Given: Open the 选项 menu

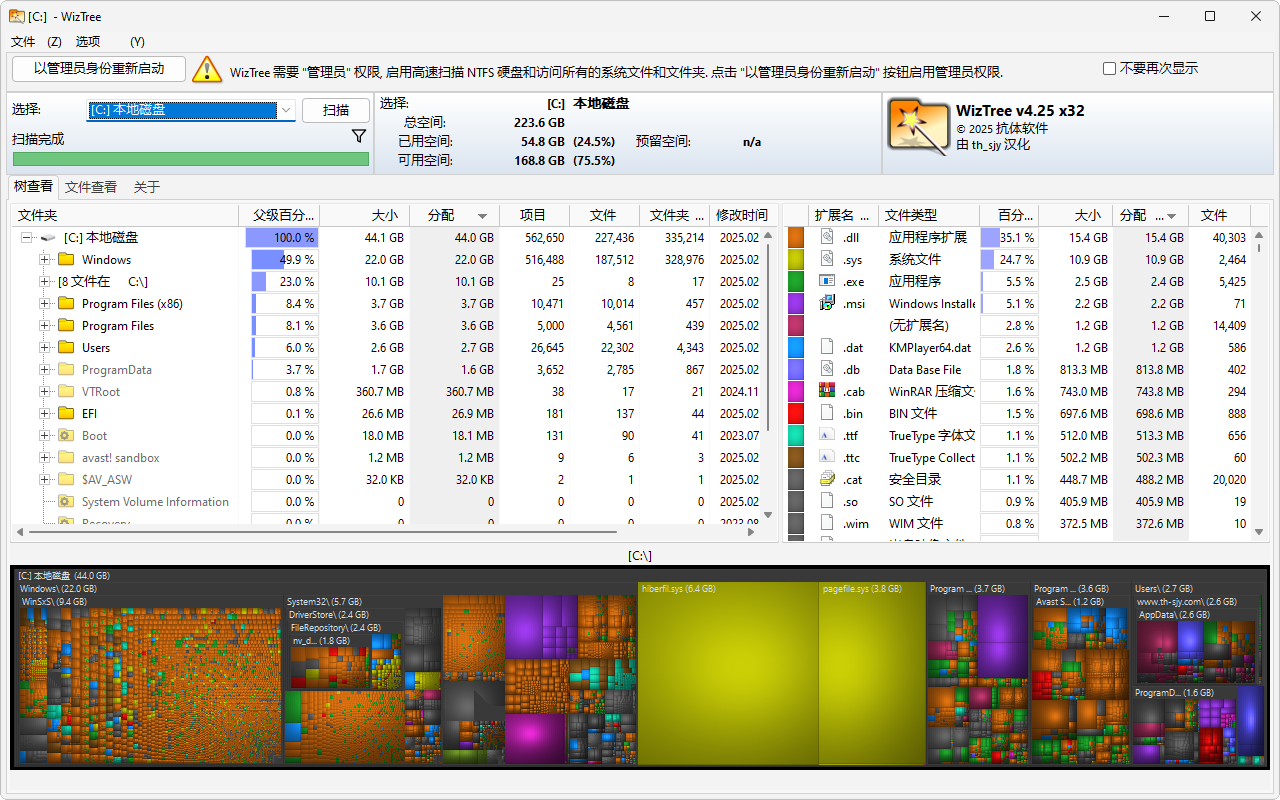Looking at the screenshot, I should (88, 42).
